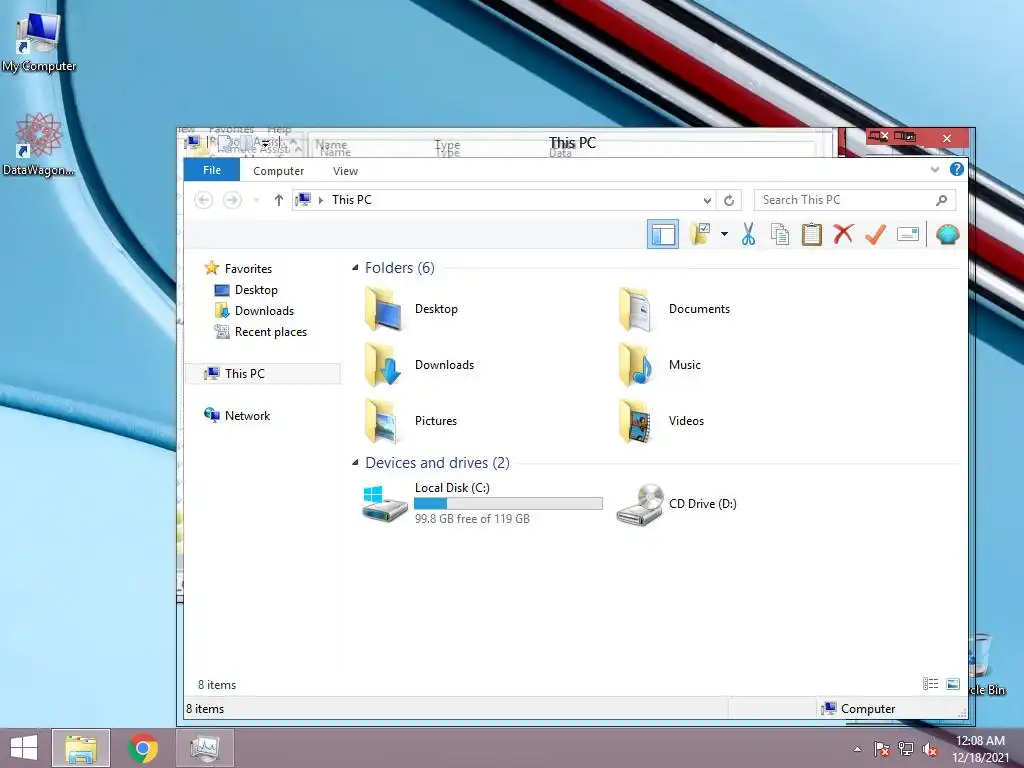Go forward with the Forward arrow
This screenshot has width=1024, height=768.
click(x=232, y=200)
